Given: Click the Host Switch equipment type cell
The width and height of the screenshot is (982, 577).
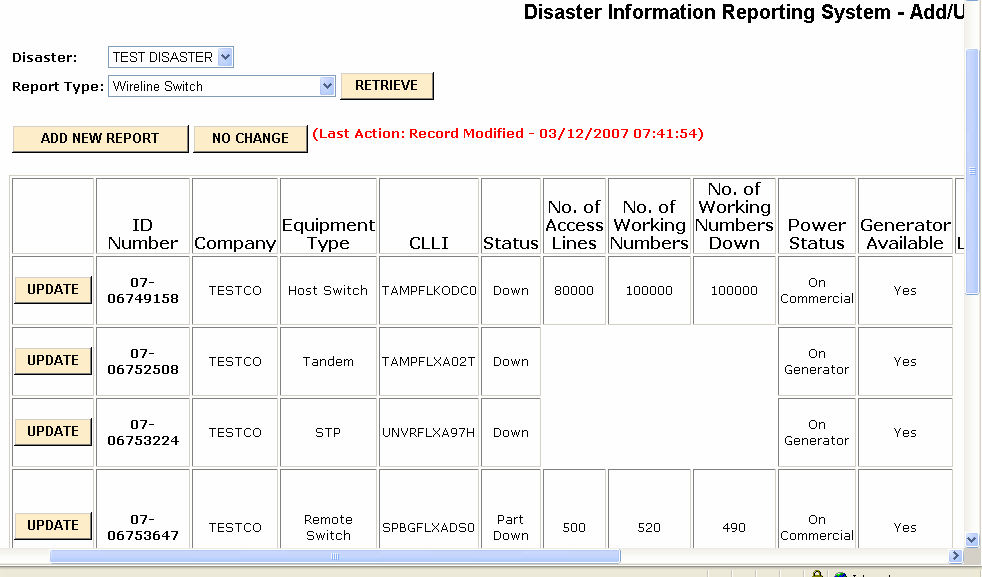Looking at the screenshot, I should (x=328, y=290).
